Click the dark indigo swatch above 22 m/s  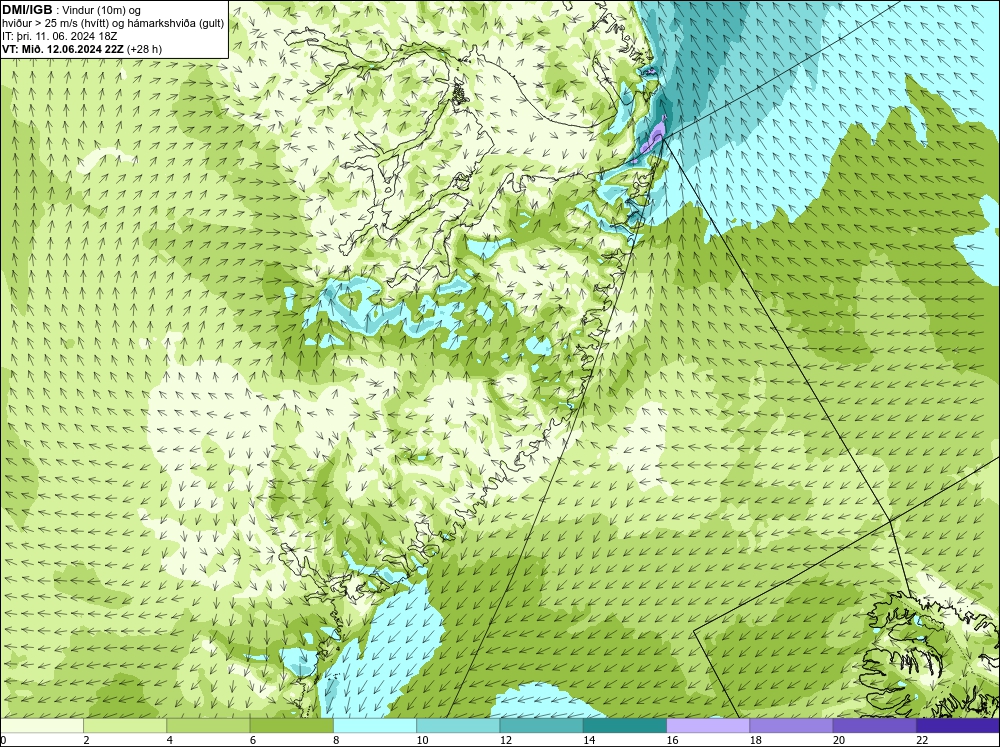(x=958, y=725)
